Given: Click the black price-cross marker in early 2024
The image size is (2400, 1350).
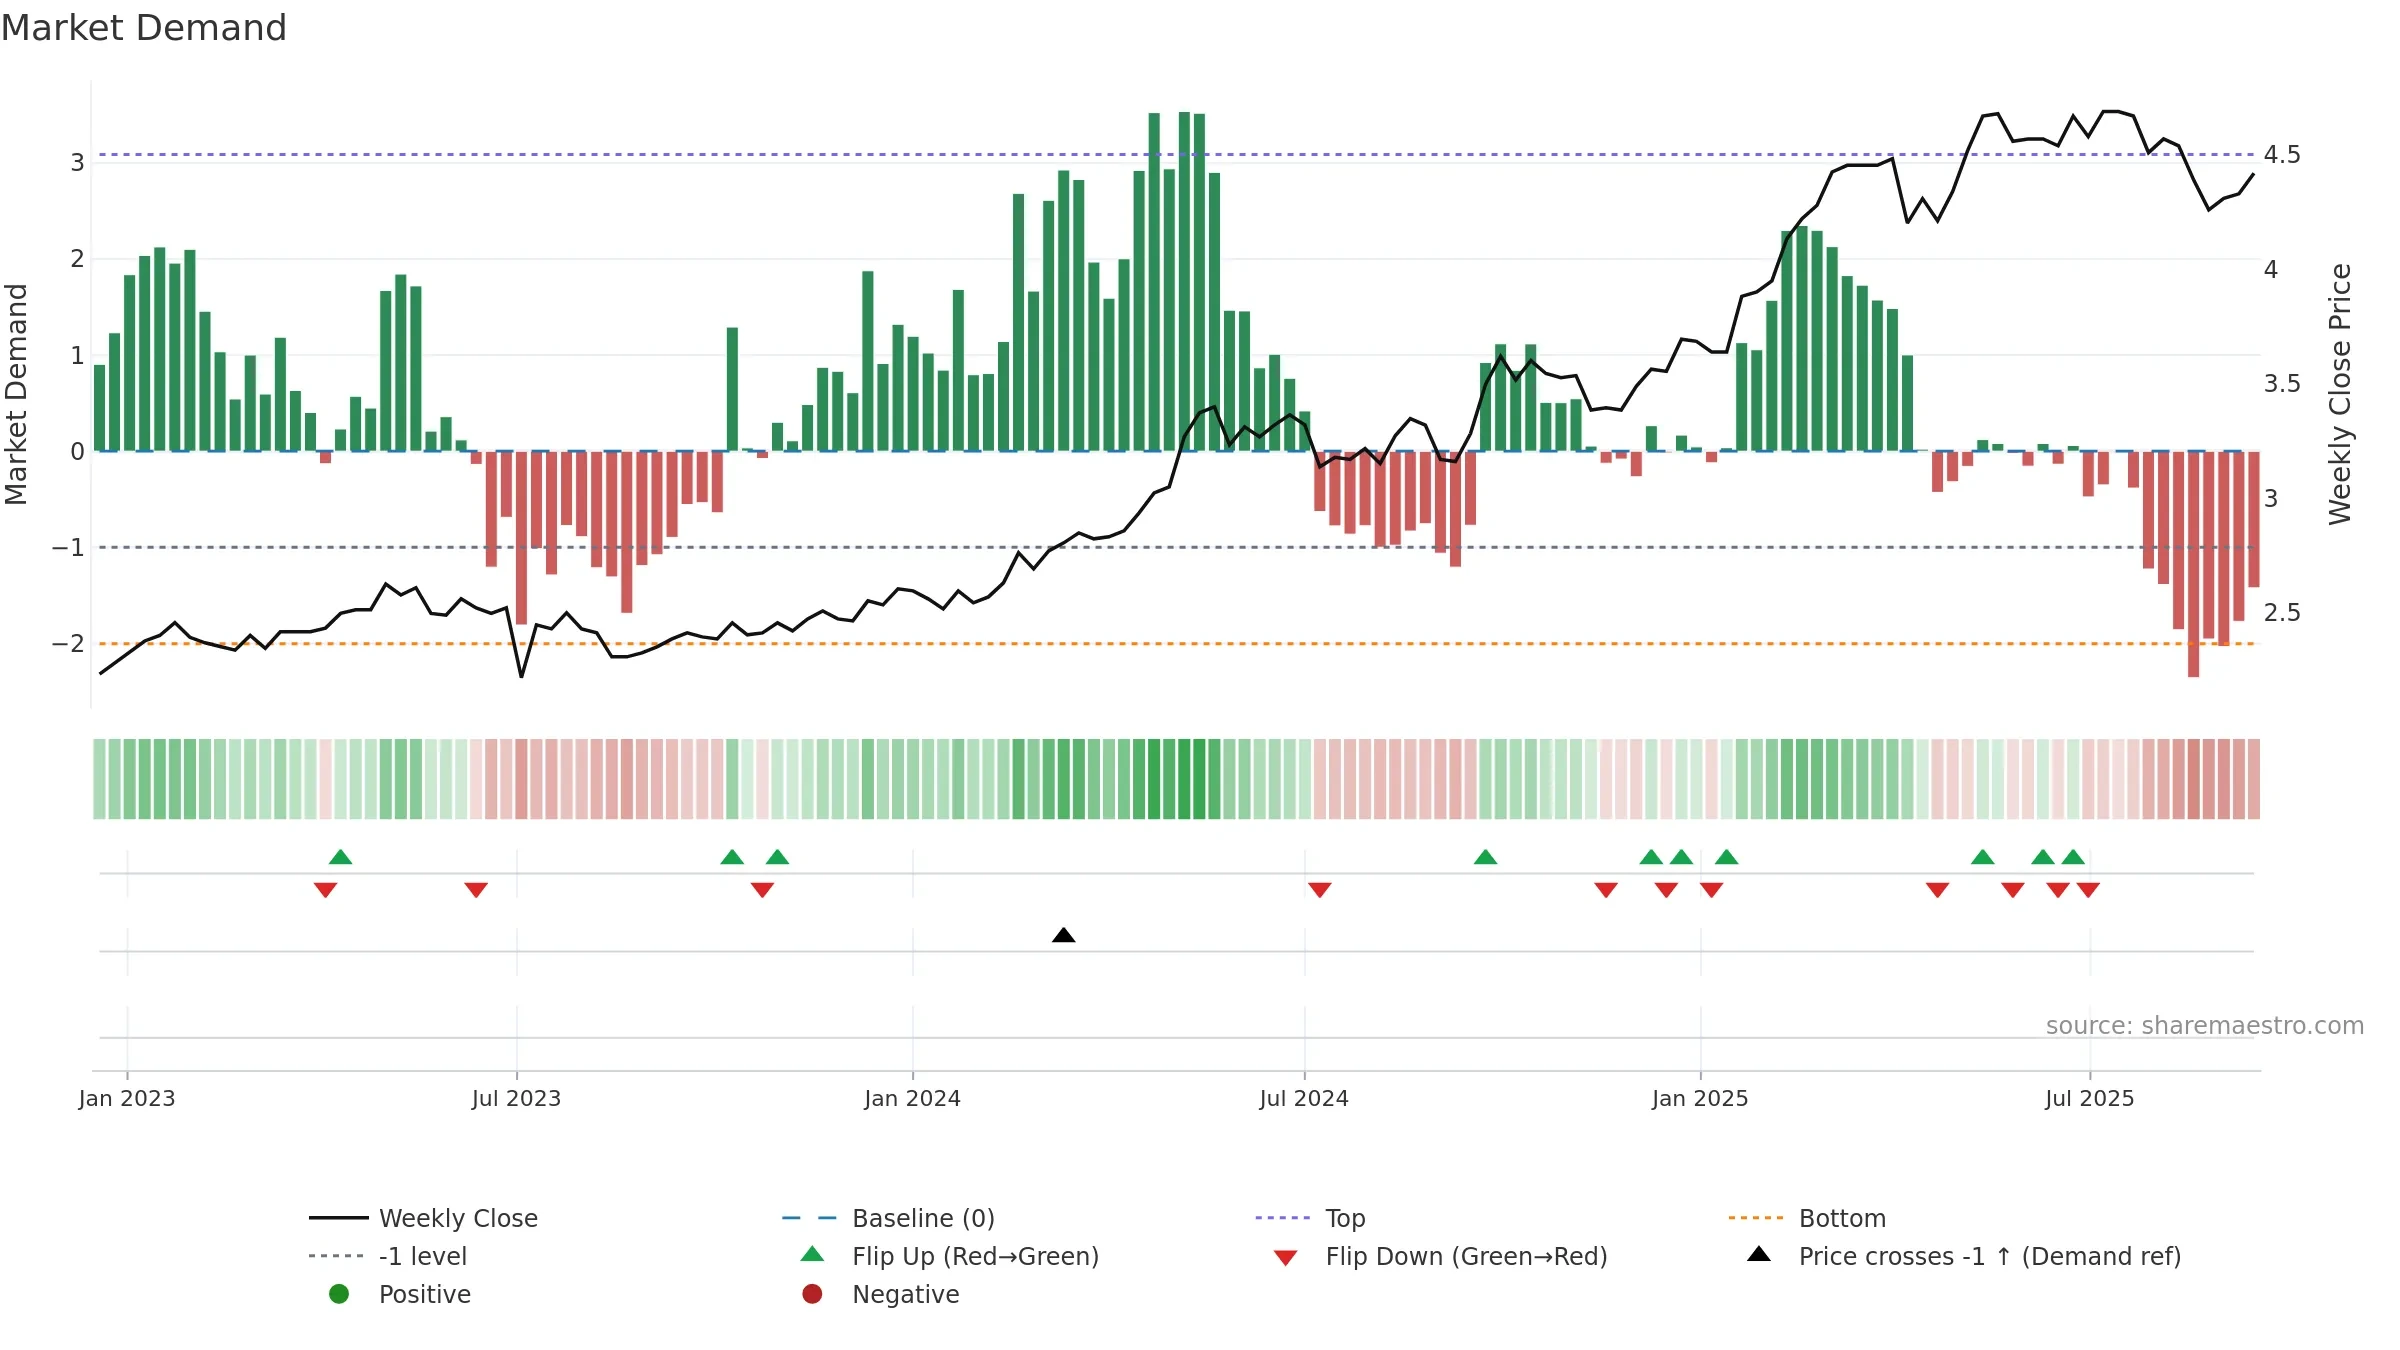Looking at the screenshot, I should click(1064, 935).
